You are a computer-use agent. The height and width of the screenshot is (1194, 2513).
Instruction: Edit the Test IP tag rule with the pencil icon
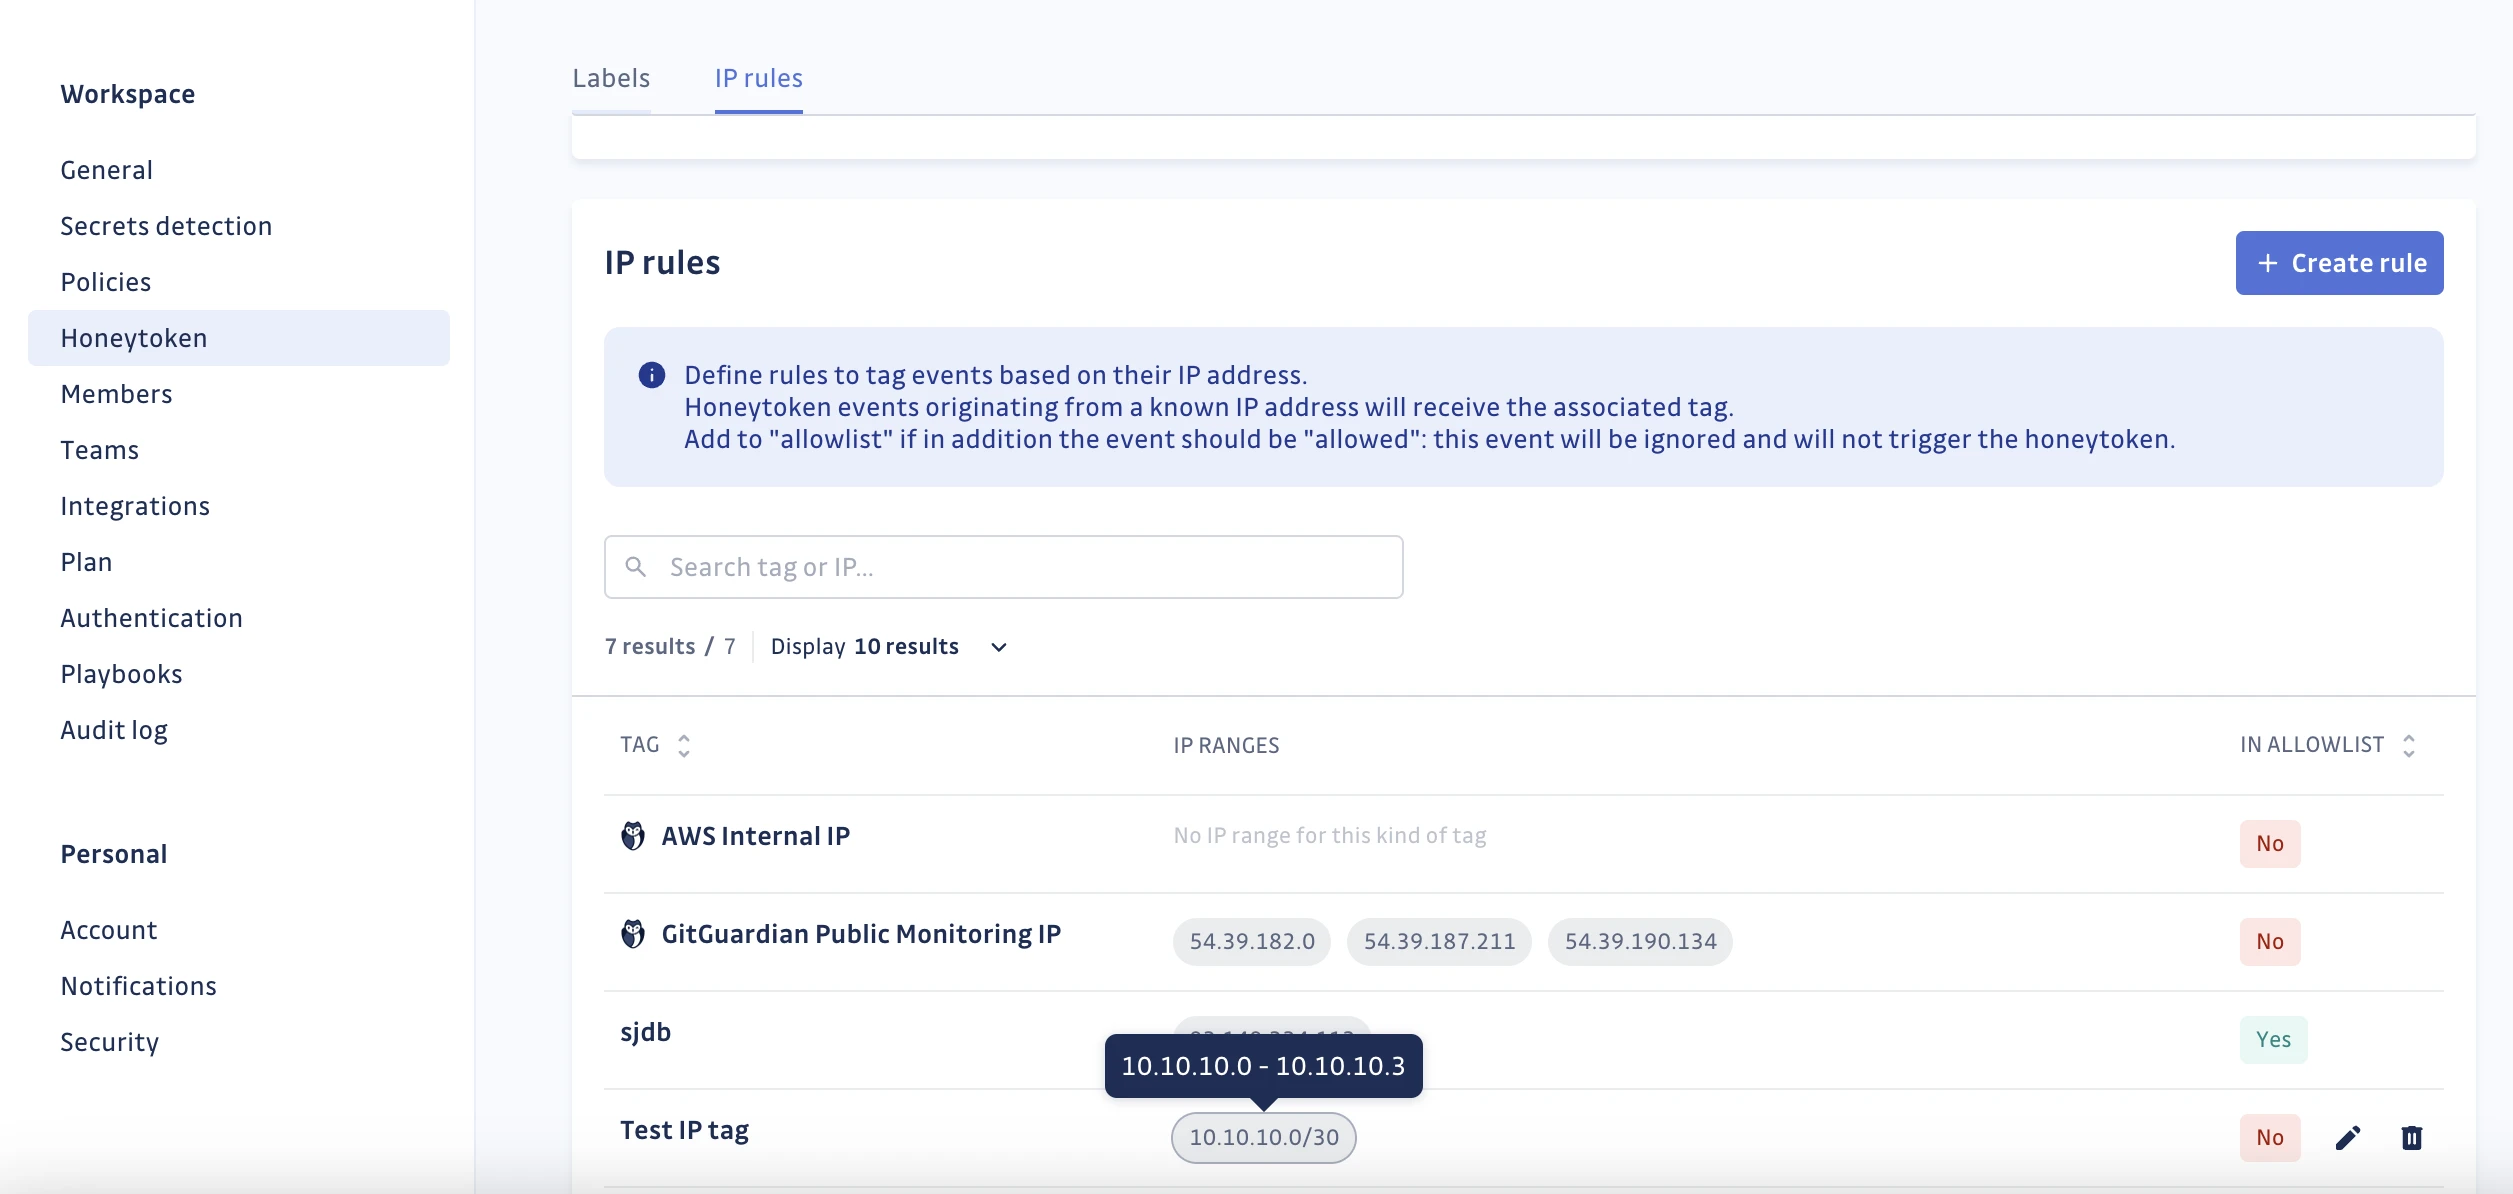click(x=2347, y=1138)
